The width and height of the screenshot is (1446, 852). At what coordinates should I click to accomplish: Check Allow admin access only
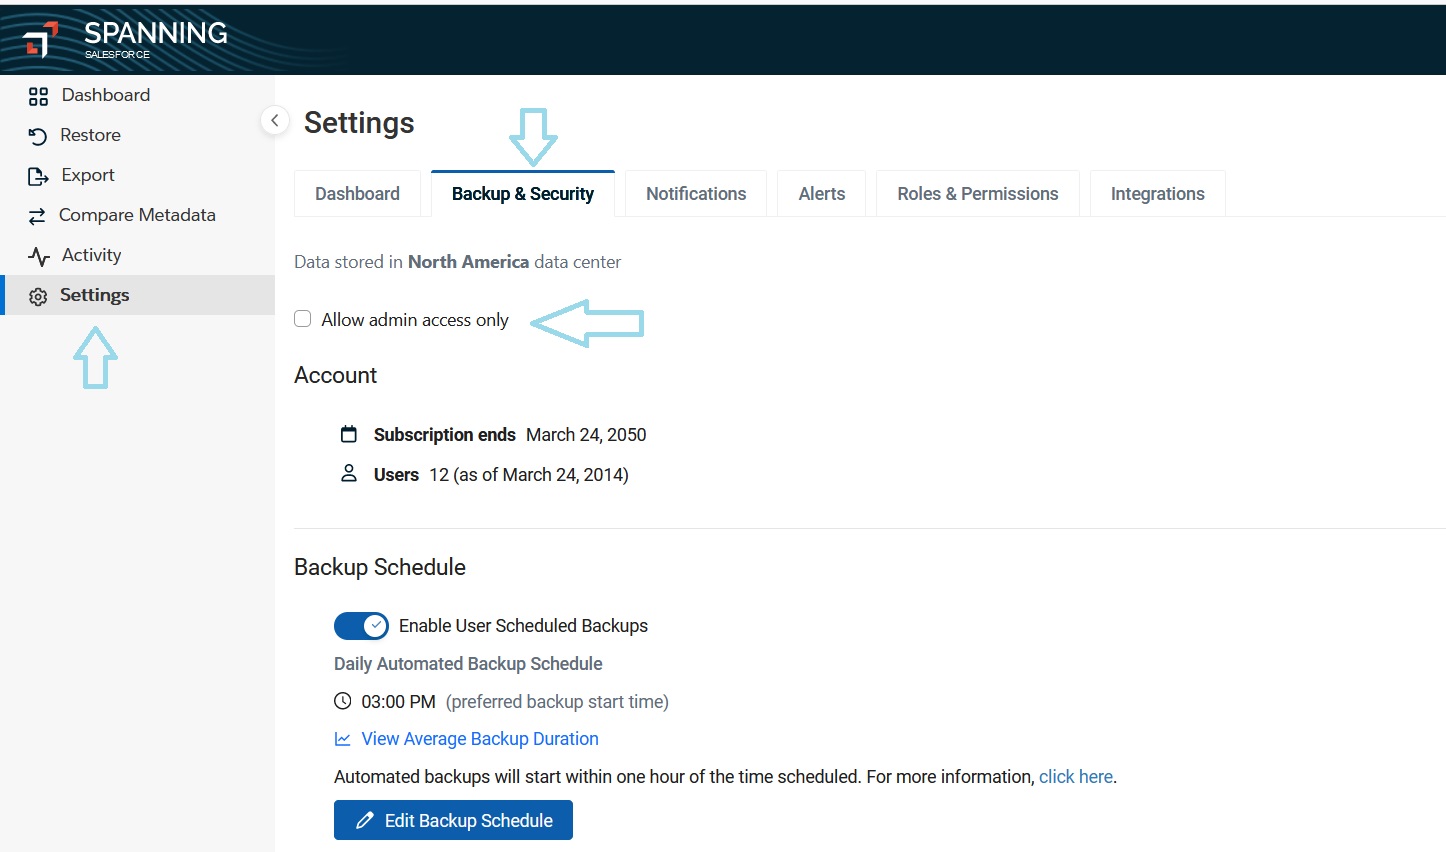click(303, 319)
